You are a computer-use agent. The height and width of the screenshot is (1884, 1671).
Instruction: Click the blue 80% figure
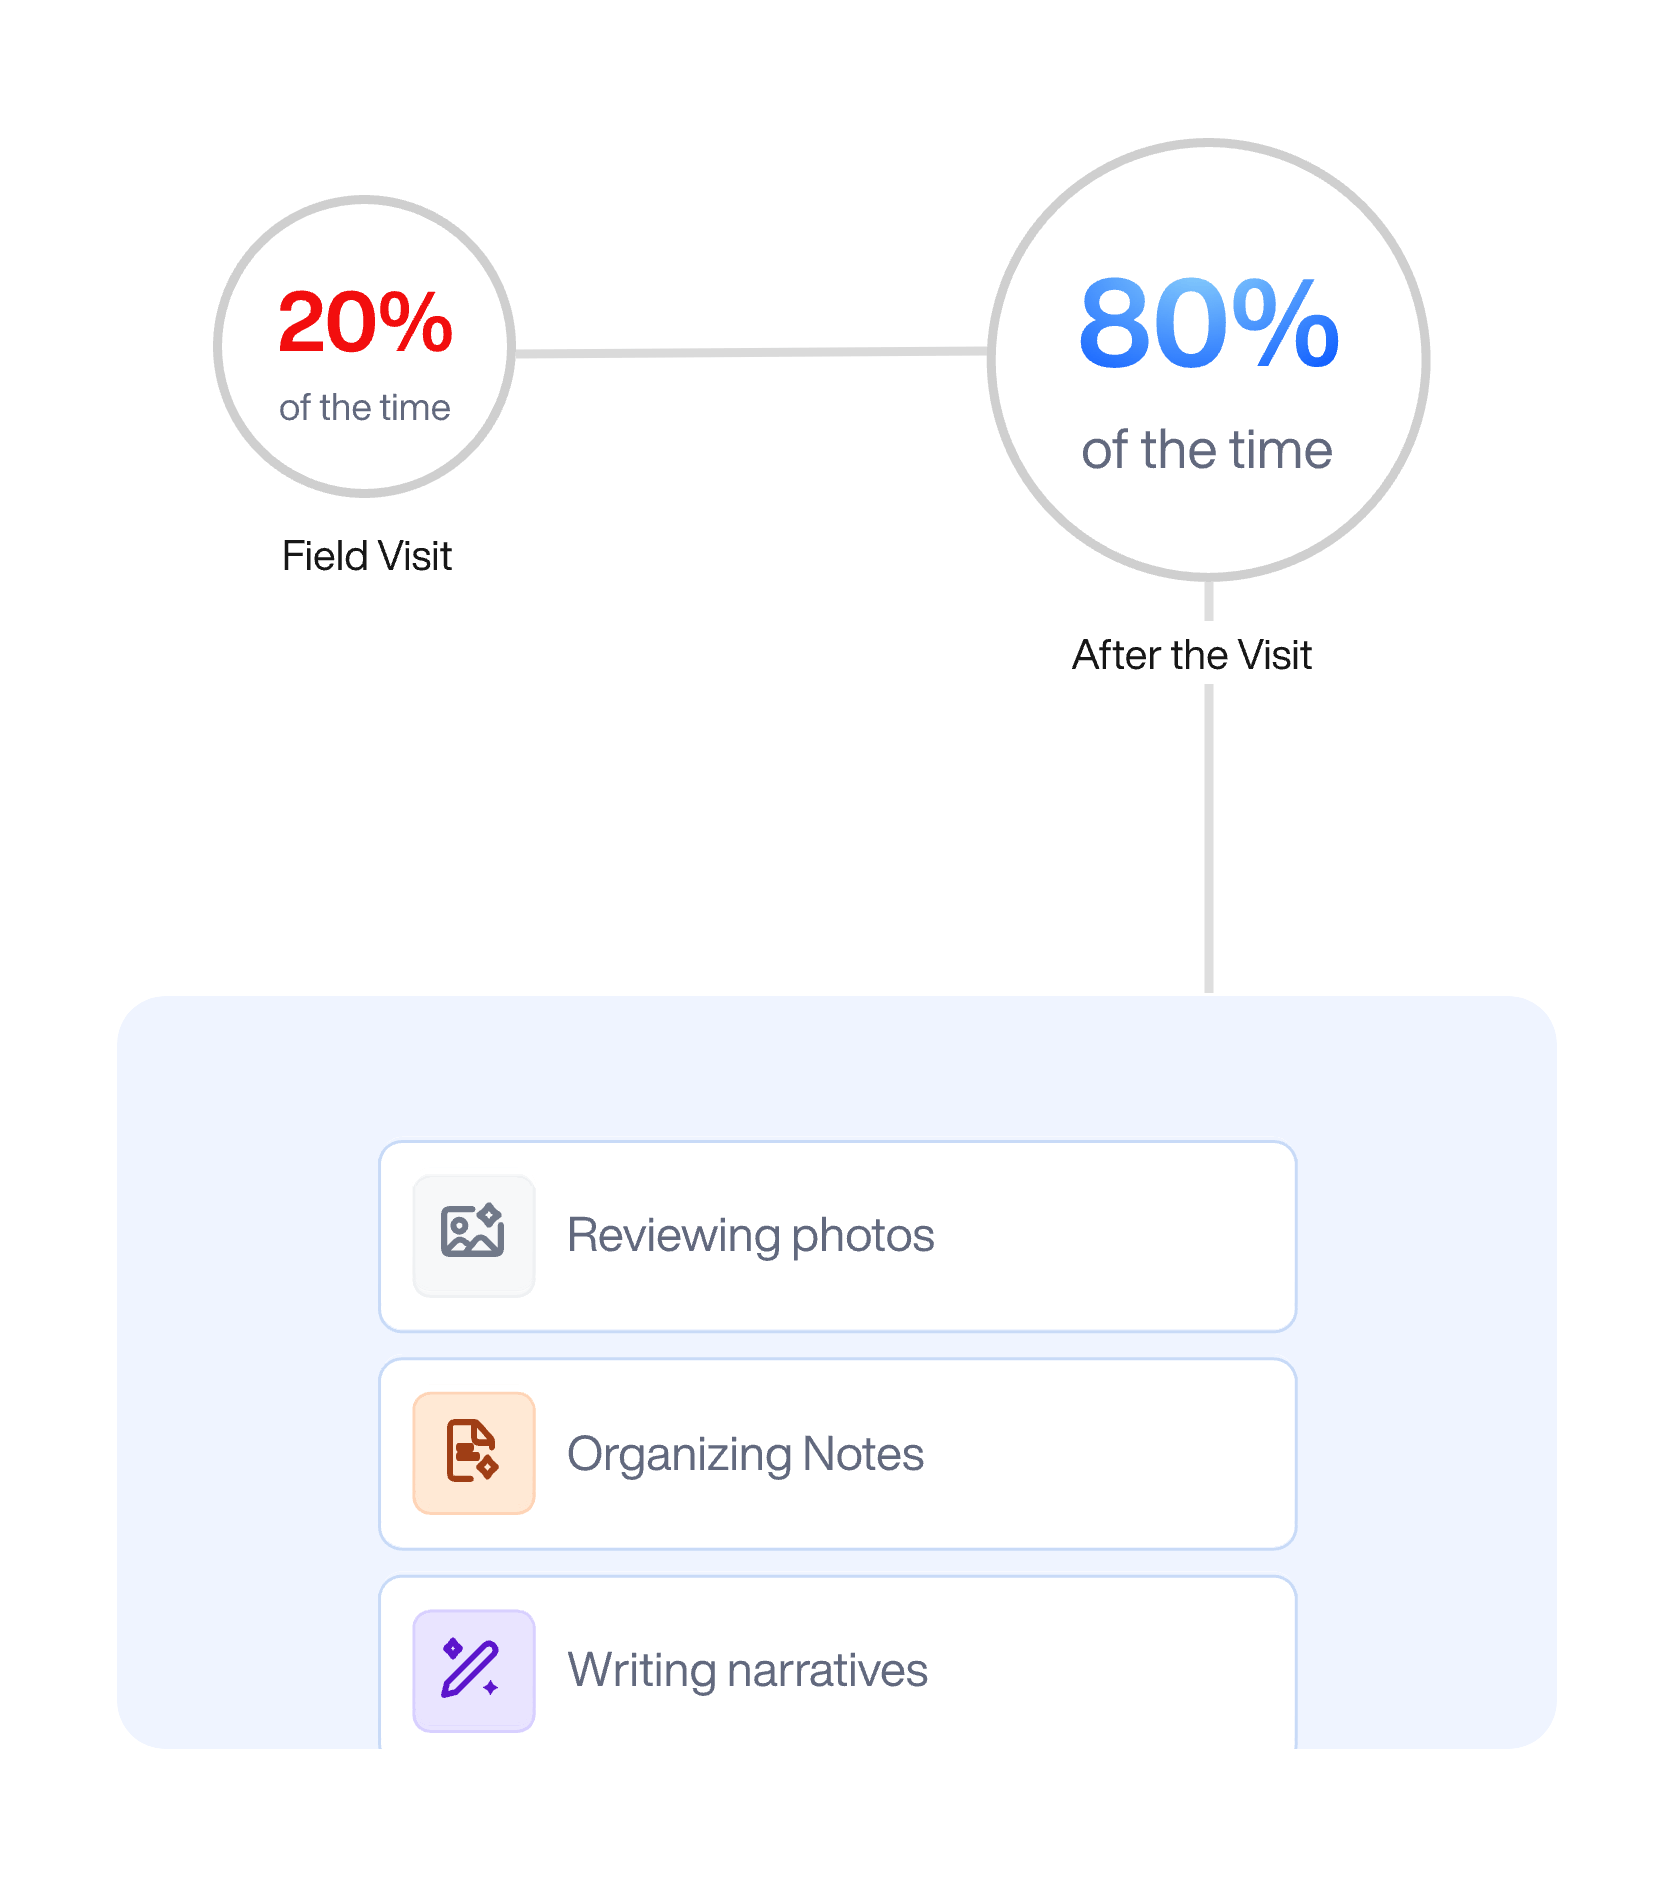(1208, 323)
